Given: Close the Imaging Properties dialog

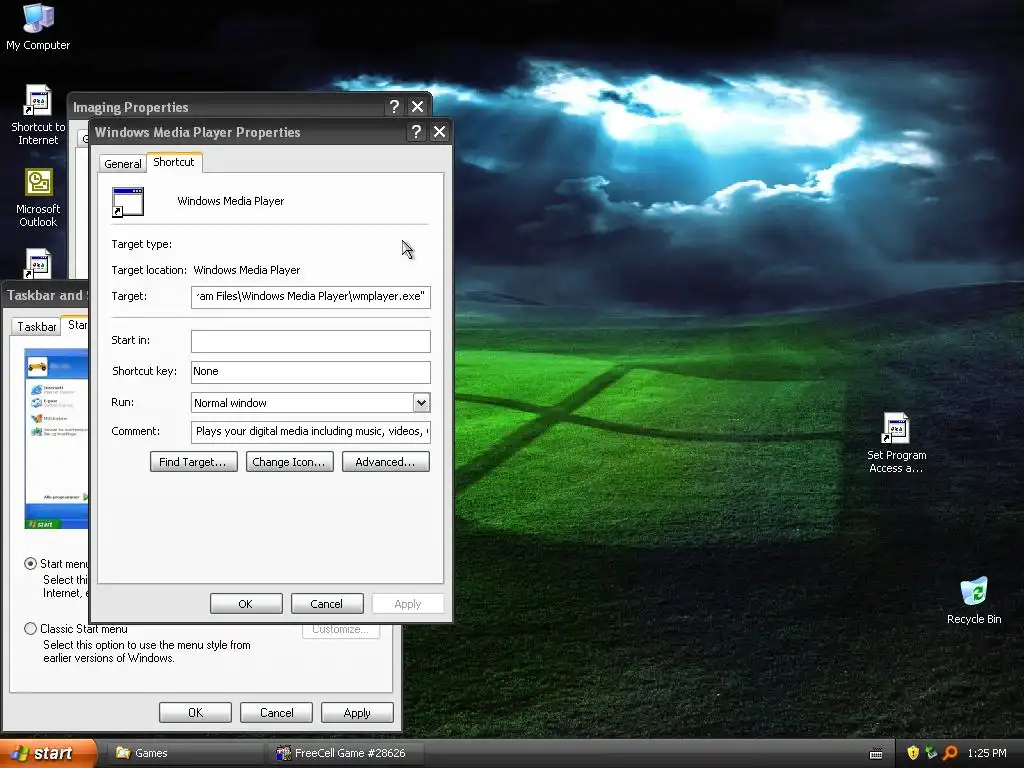Looking at the screenshot, I should pyautogui.click(x=417, y=106).
